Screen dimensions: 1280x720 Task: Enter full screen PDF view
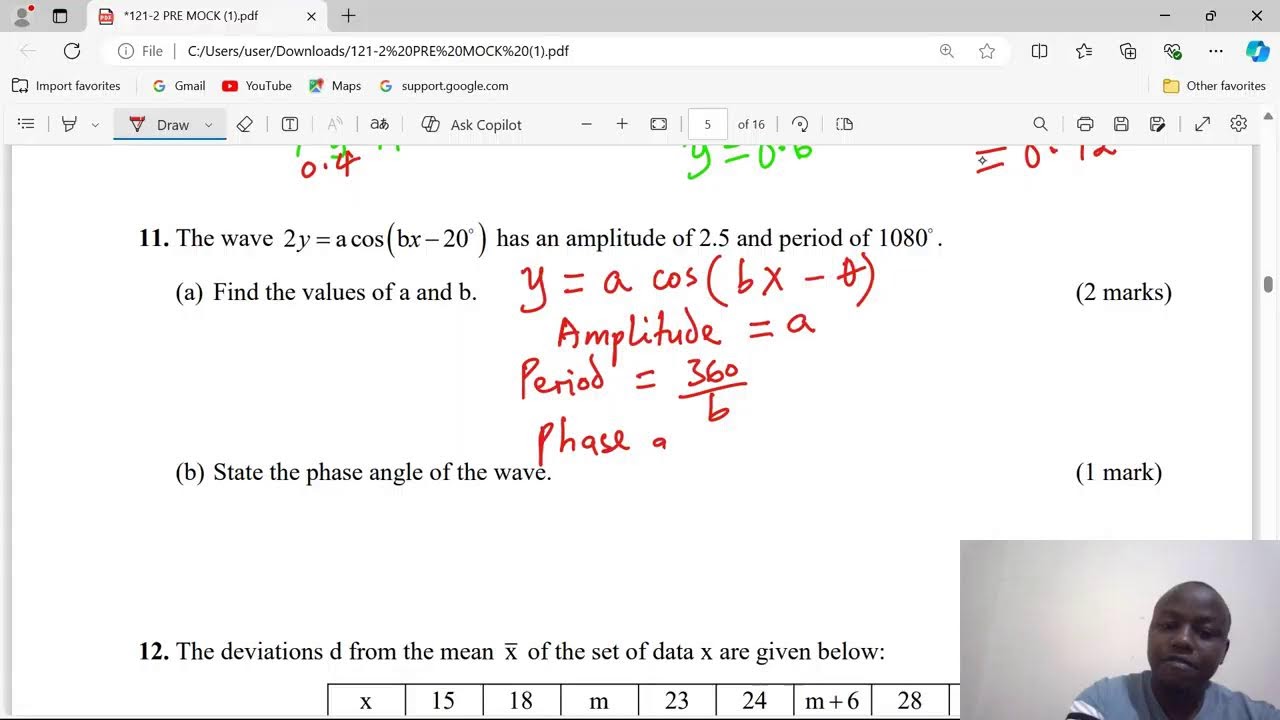pos(1203,124)
